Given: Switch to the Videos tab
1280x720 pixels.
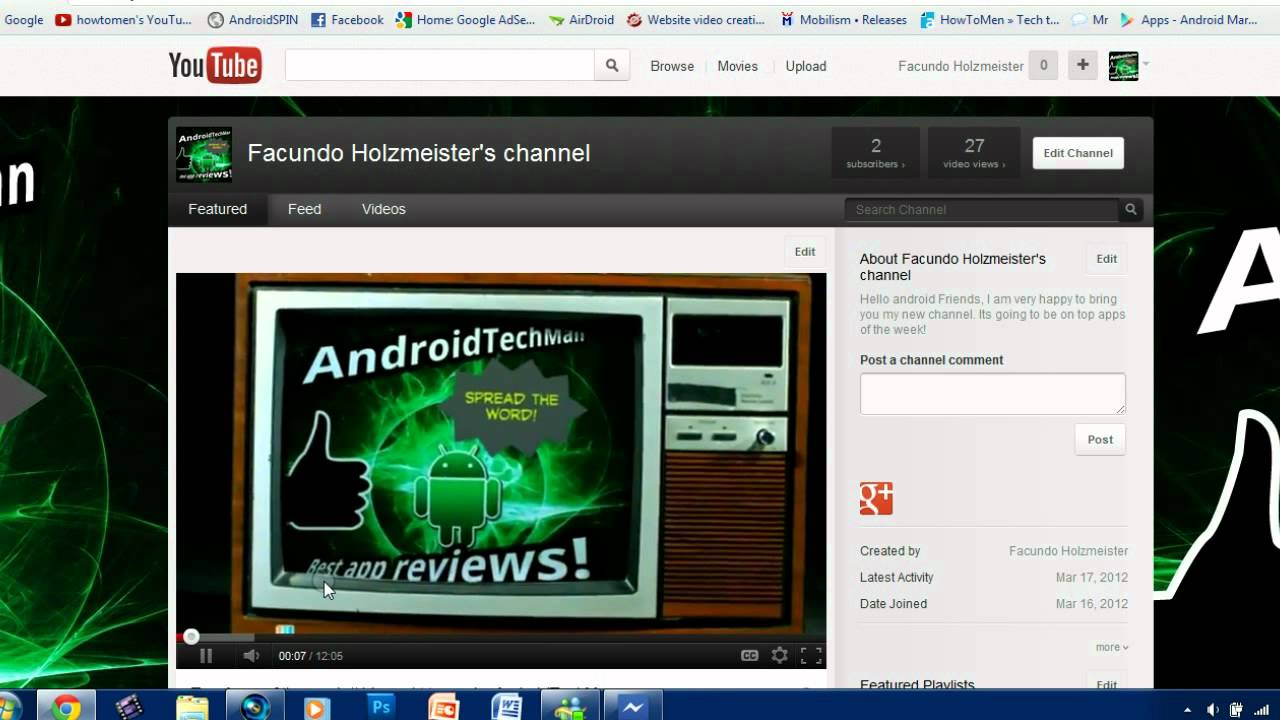Looking at the screenshot, I should click(x=384, y=209).
